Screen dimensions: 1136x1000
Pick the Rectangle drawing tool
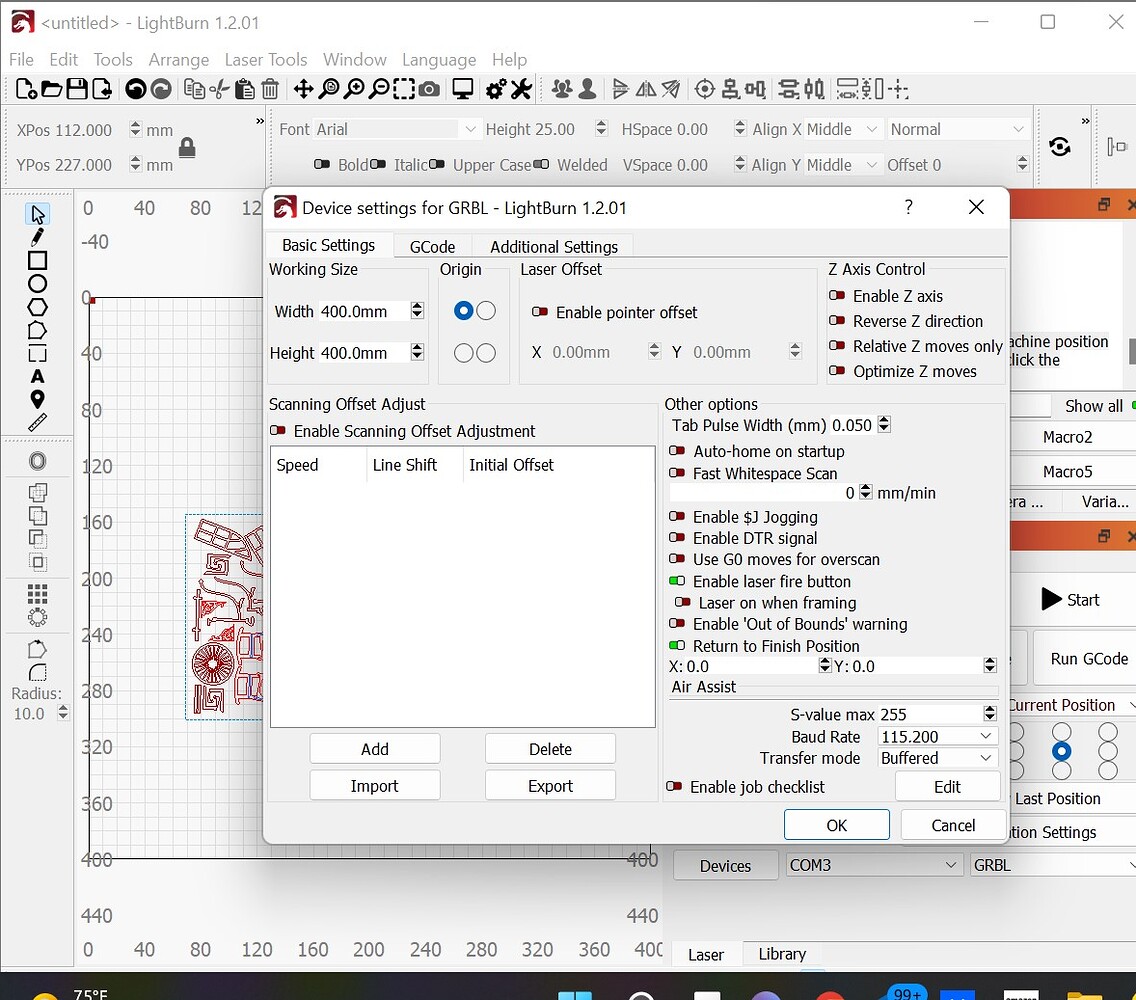coord(37,262)
